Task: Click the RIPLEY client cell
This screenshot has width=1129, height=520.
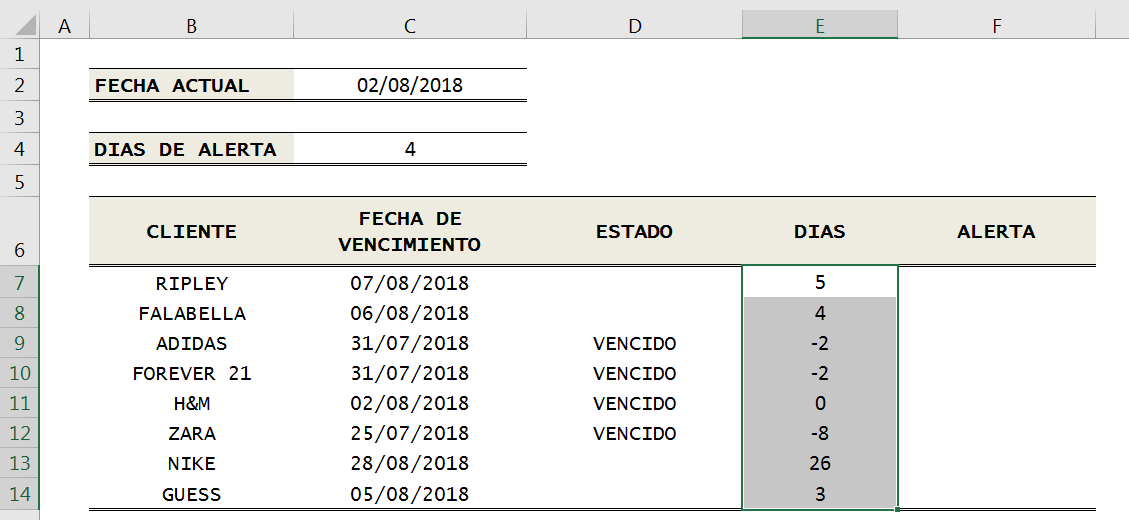Action: tap(191, 283)
